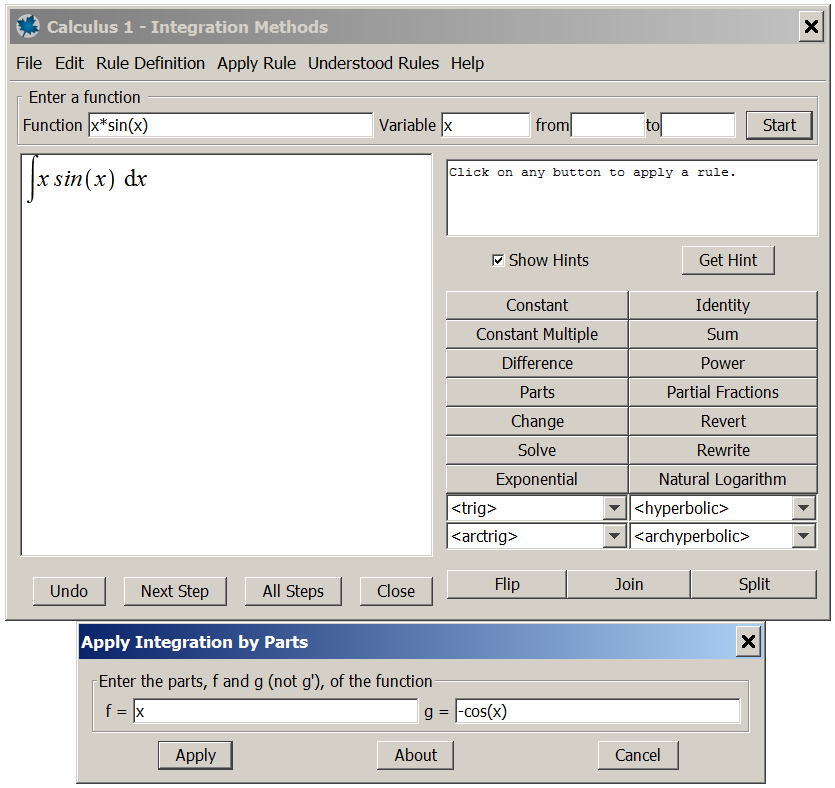The image size is (835, 788).
Task: Select the Constant Multiple rule button
Action: pyautogui.click(x=536, y=335)
